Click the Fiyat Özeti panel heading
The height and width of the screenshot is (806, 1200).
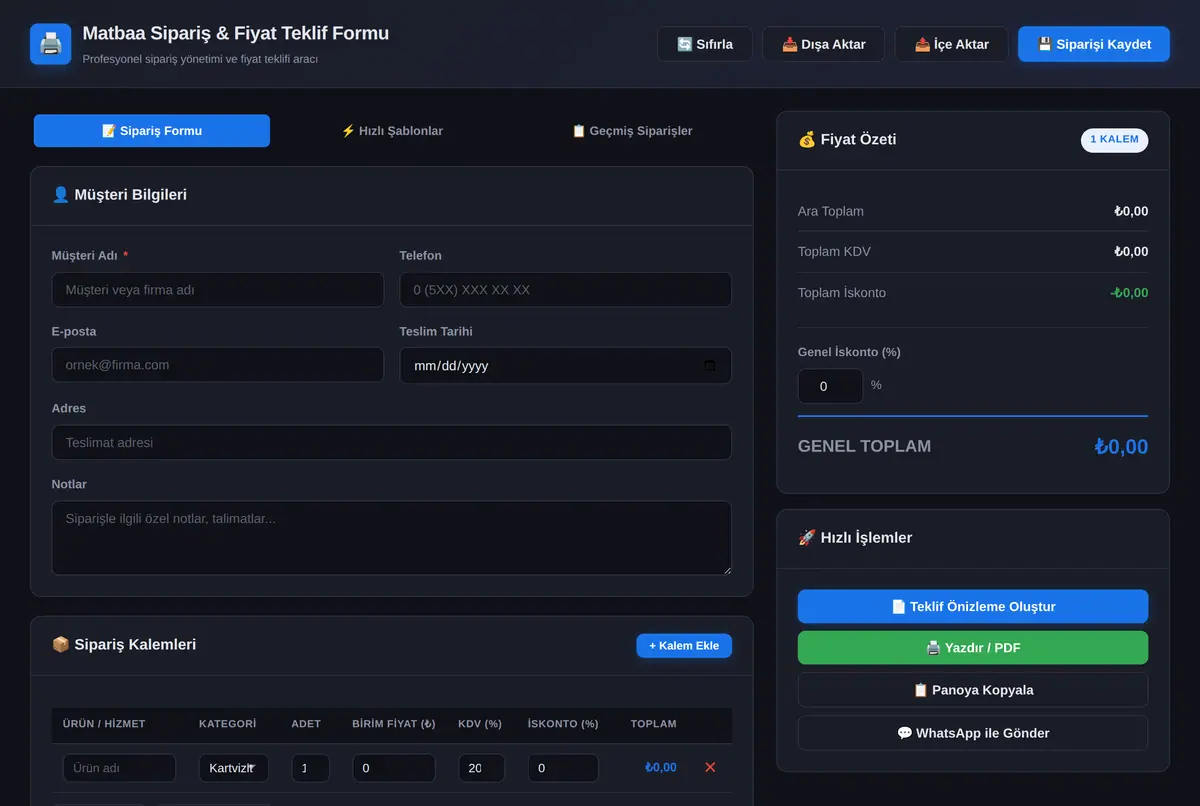pos(847,140)
